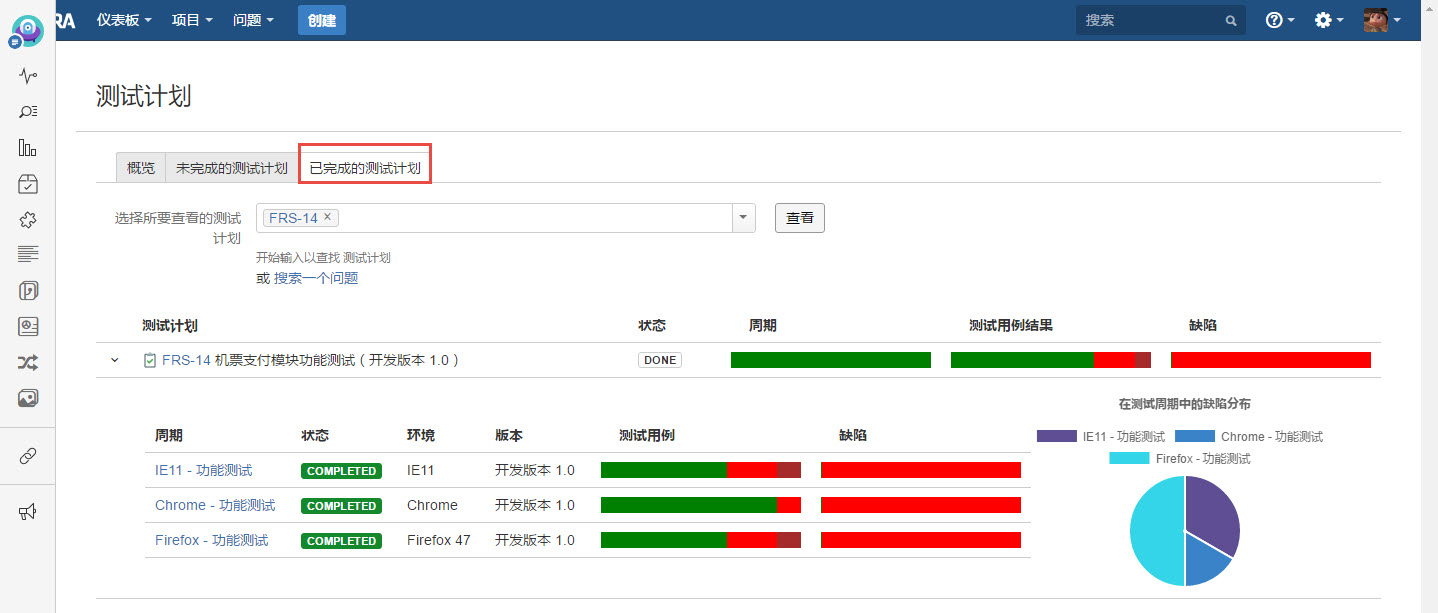1438x613 pixels.
Task: Click the 测试计划 column header
Action: coord(170,325)
